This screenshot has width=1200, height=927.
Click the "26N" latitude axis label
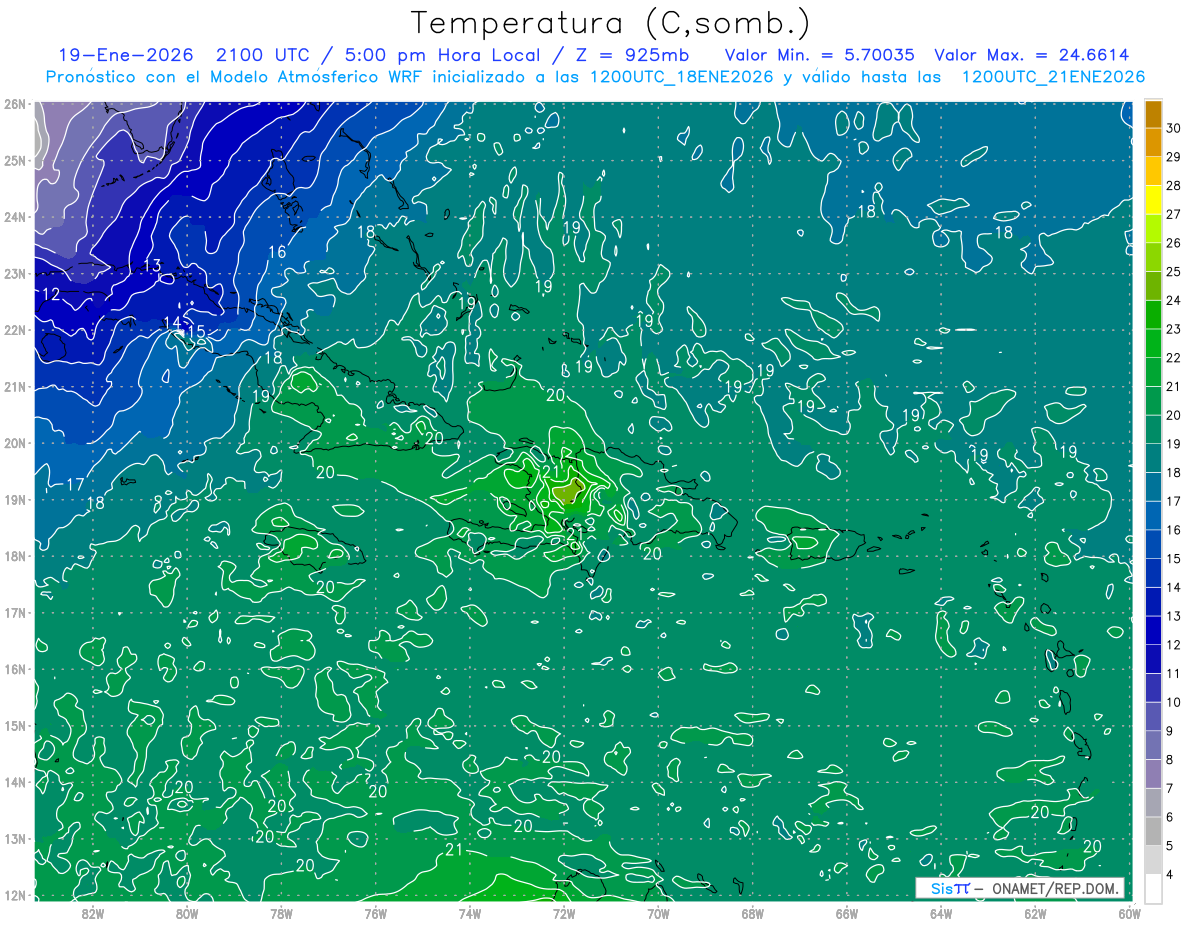pyautogui.click(x=14, y=104)
